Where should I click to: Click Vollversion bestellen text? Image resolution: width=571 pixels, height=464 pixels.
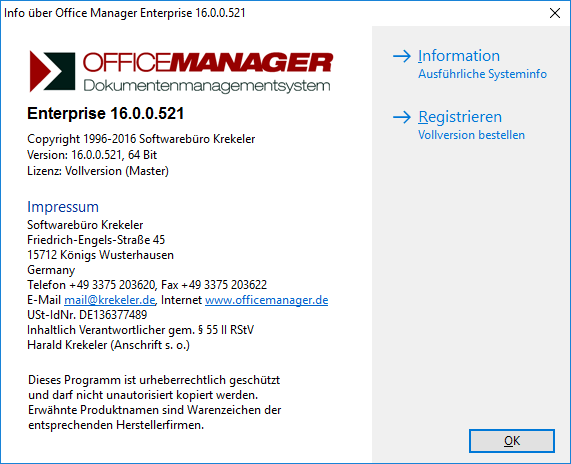point(471,135)
